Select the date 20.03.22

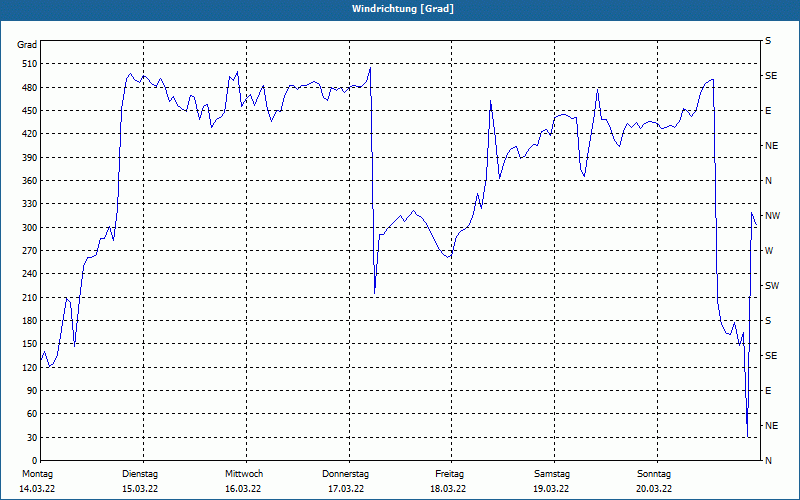(654, 489)
